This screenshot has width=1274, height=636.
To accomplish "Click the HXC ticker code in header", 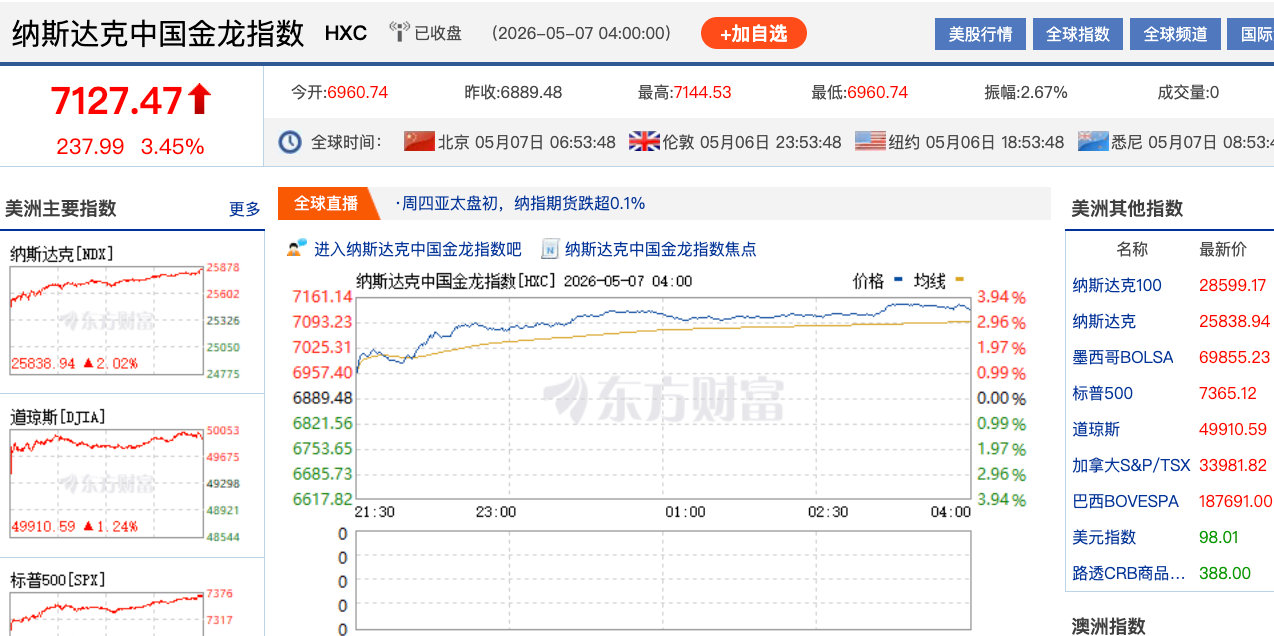I will [x=346, y=33].
